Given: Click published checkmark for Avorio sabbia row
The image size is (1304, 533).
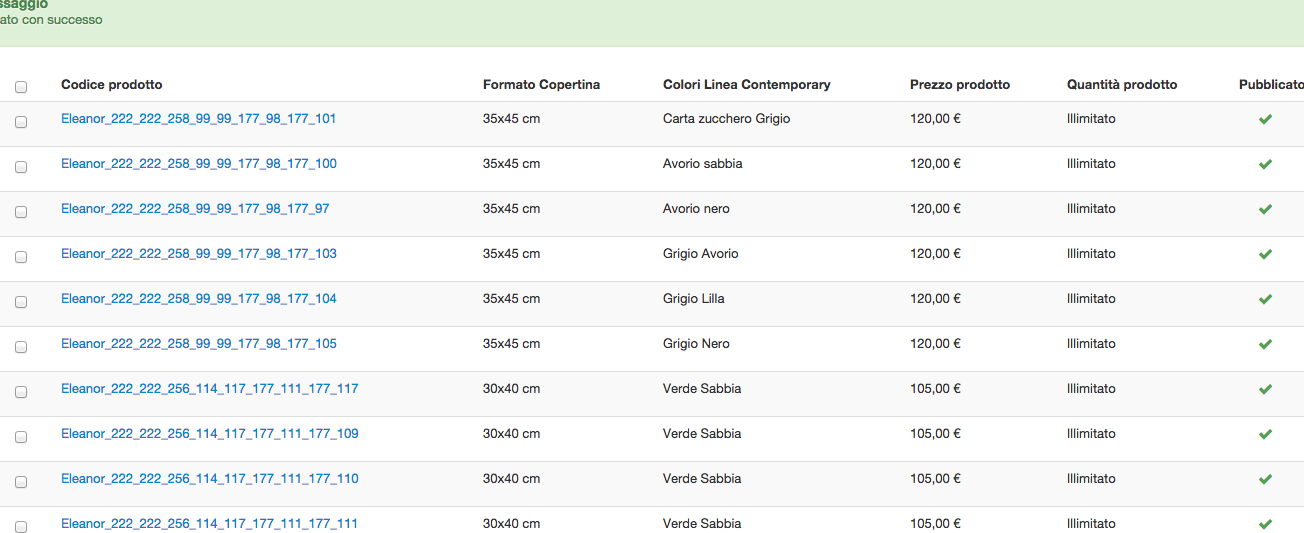Looking at the screenshot, I should tap(1265, 164).
